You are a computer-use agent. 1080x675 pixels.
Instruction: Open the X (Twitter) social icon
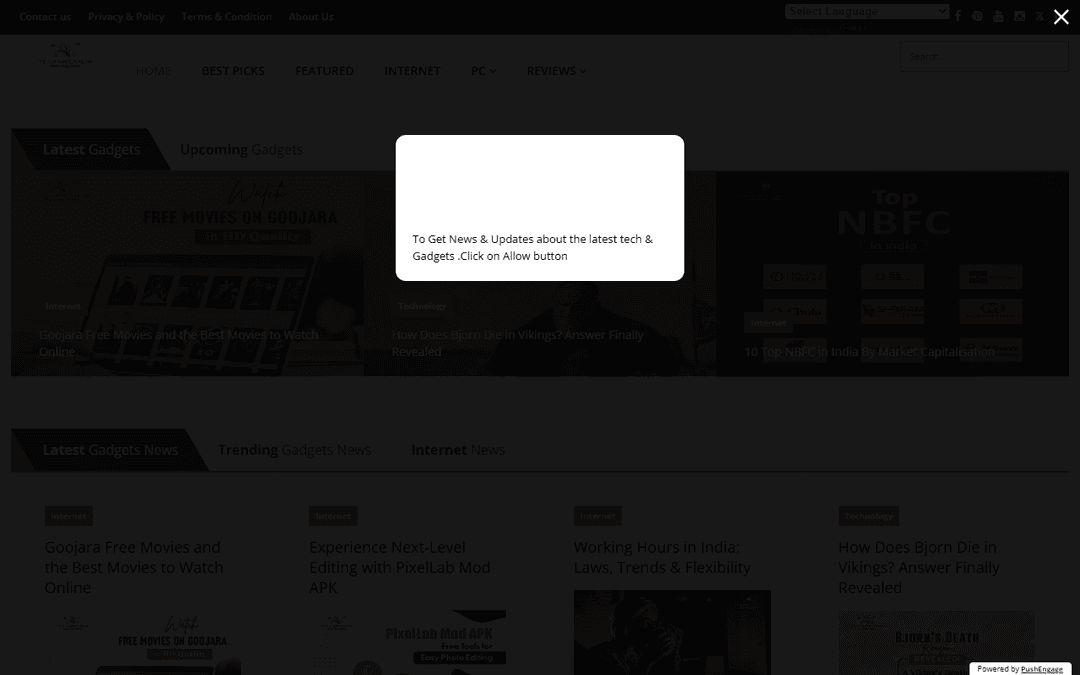[1040, 16]
